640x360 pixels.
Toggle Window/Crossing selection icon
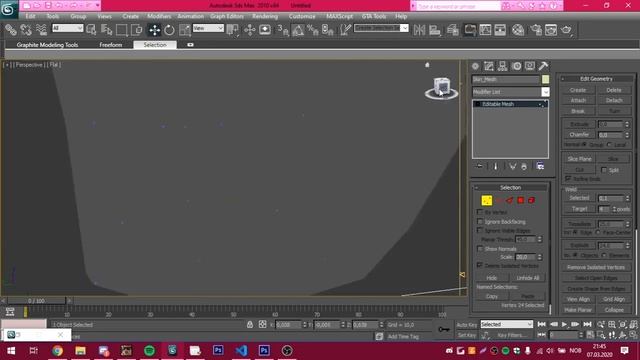tap(137, 29)
